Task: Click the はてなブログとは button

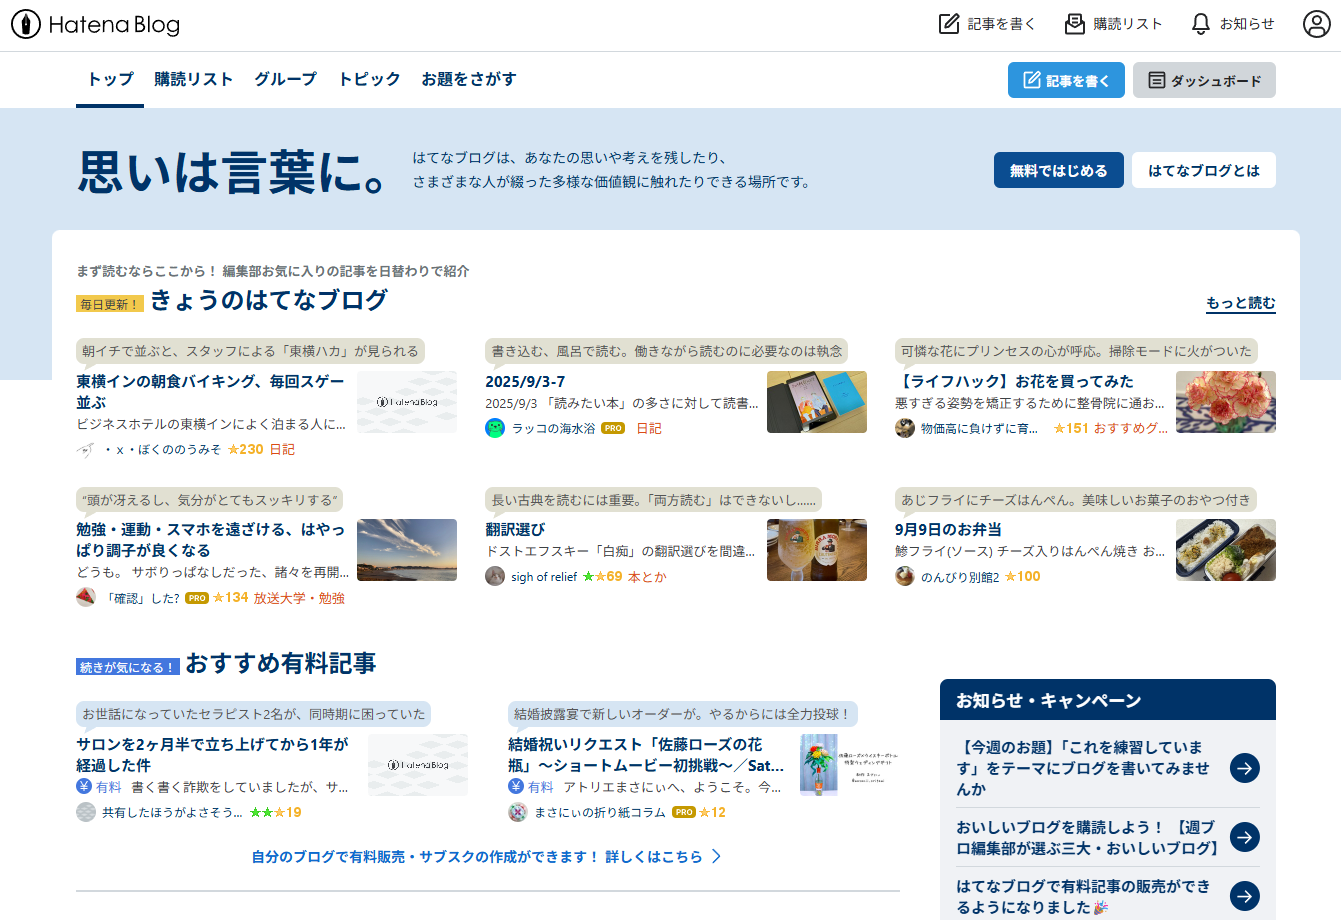Action: (x=1203, y=171)
